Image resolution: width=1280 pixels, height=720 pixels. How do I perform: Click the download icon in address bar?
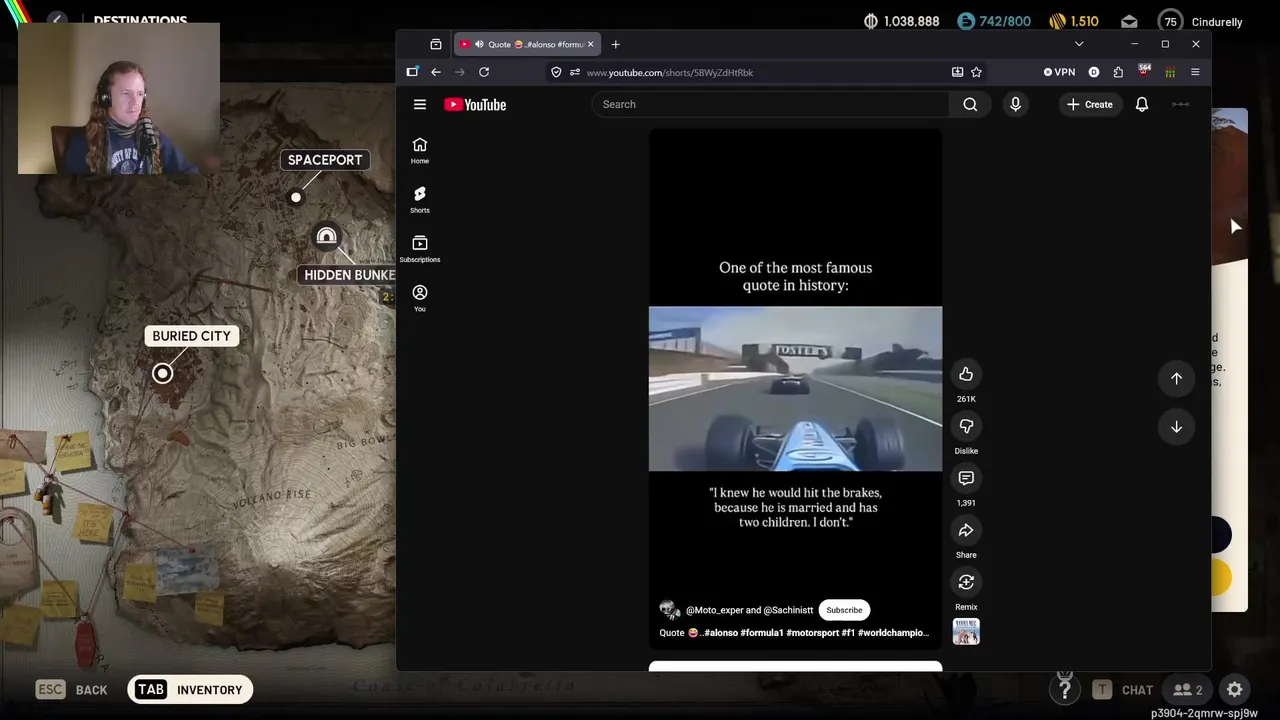[x=957, y=72]
